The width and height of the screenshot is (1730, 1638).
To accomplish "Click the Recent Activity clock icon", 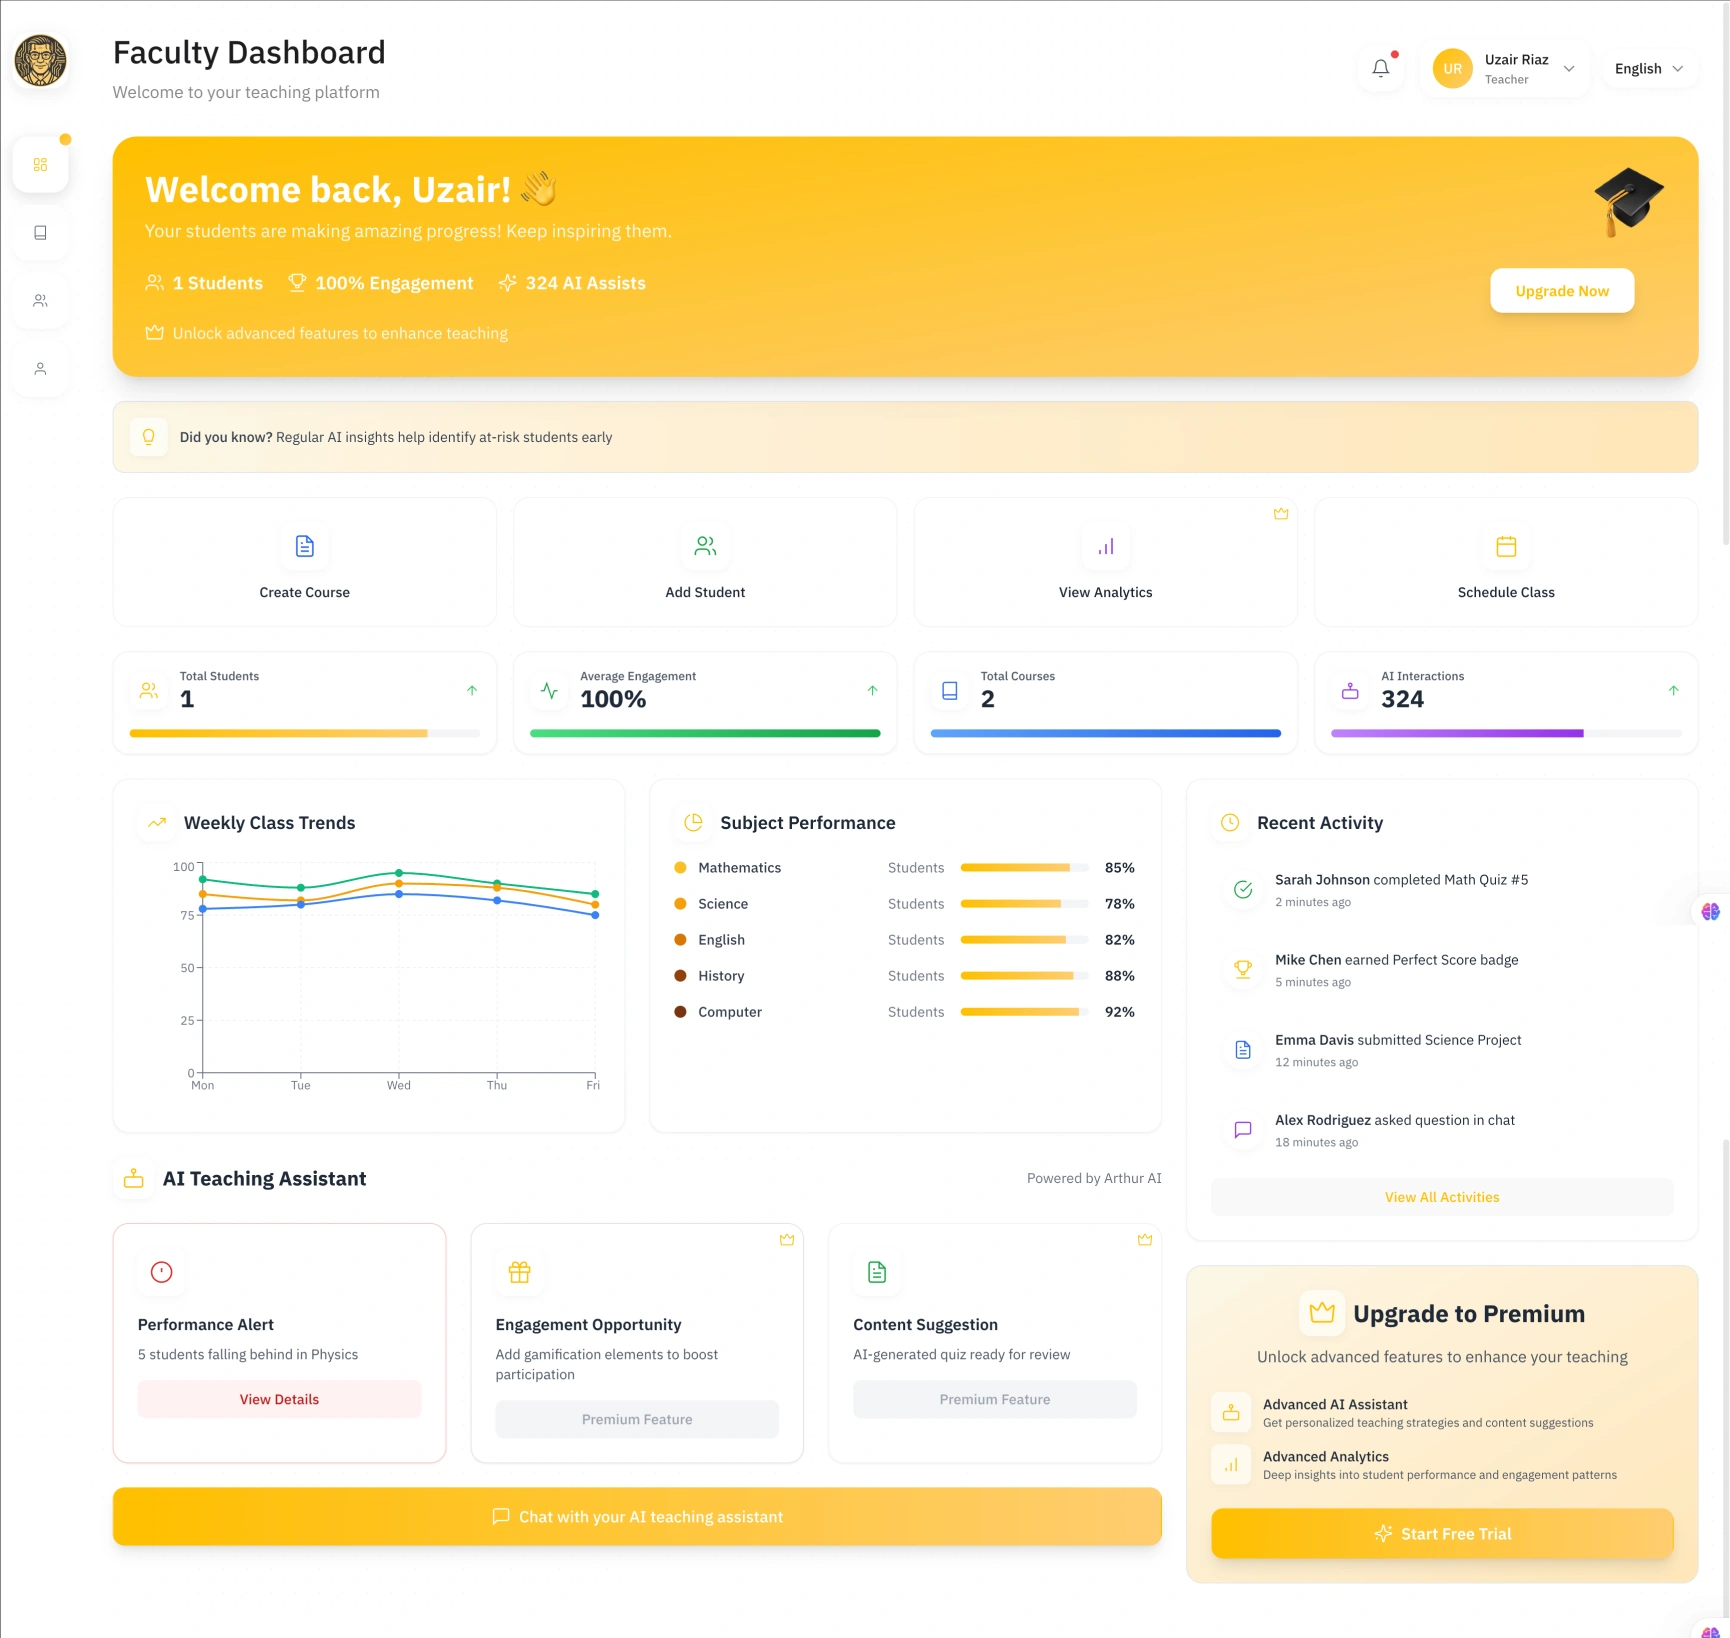I will 1230,823.
